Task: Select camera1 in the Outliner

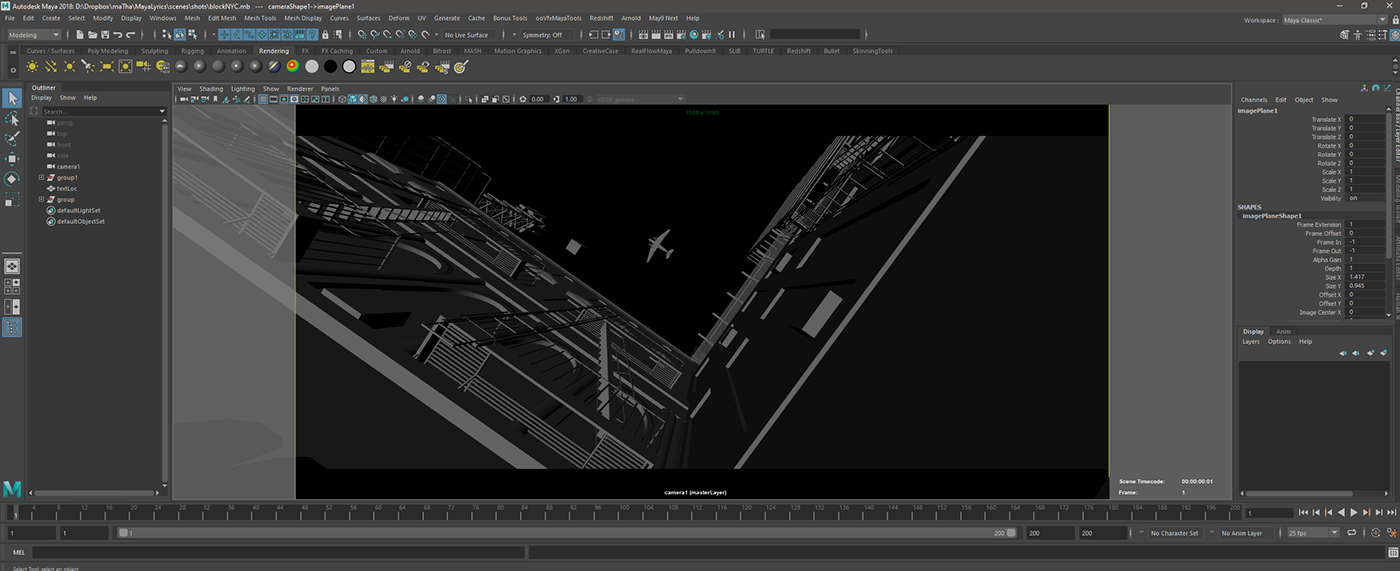Action: point(68,167)
